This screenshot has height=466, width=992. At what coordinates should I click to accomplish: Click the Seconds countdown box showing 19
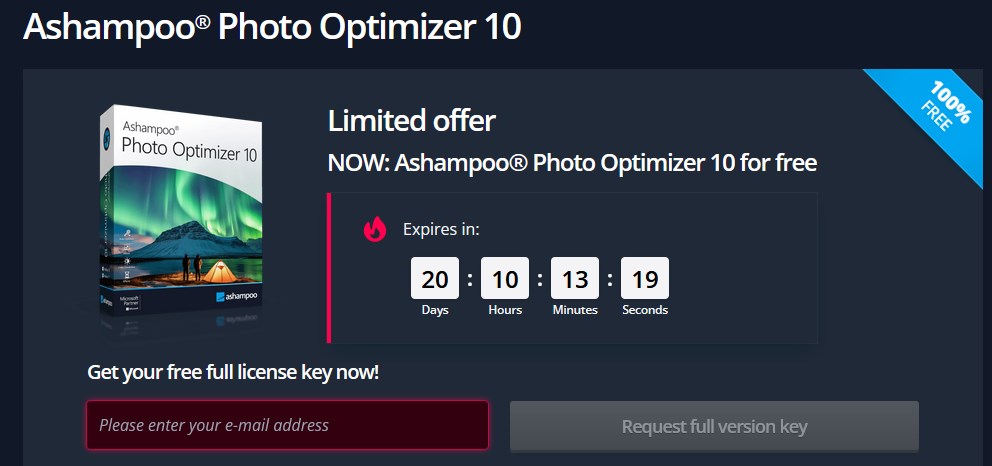(645, 279)
